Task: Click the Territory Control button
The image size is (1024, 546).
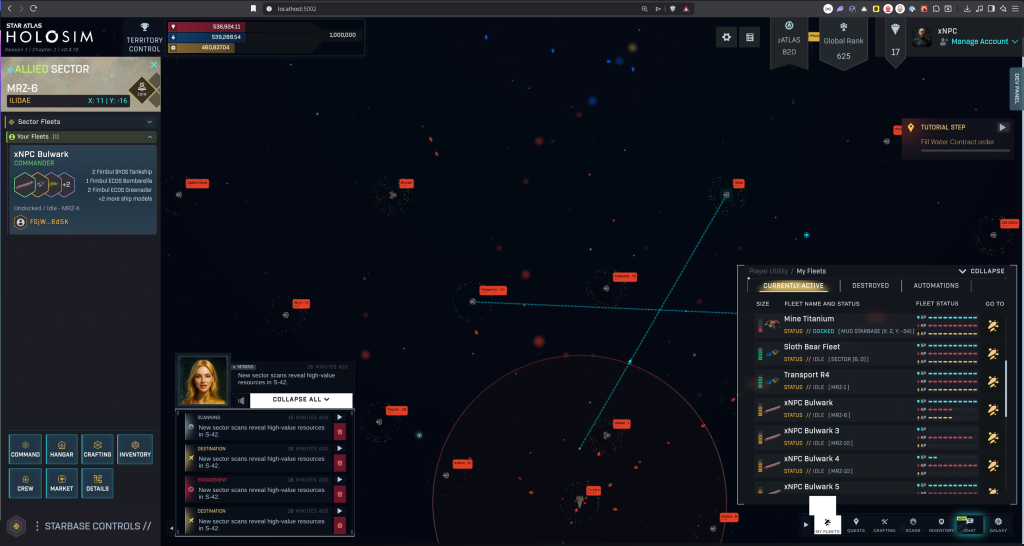Action: (145, 38)
